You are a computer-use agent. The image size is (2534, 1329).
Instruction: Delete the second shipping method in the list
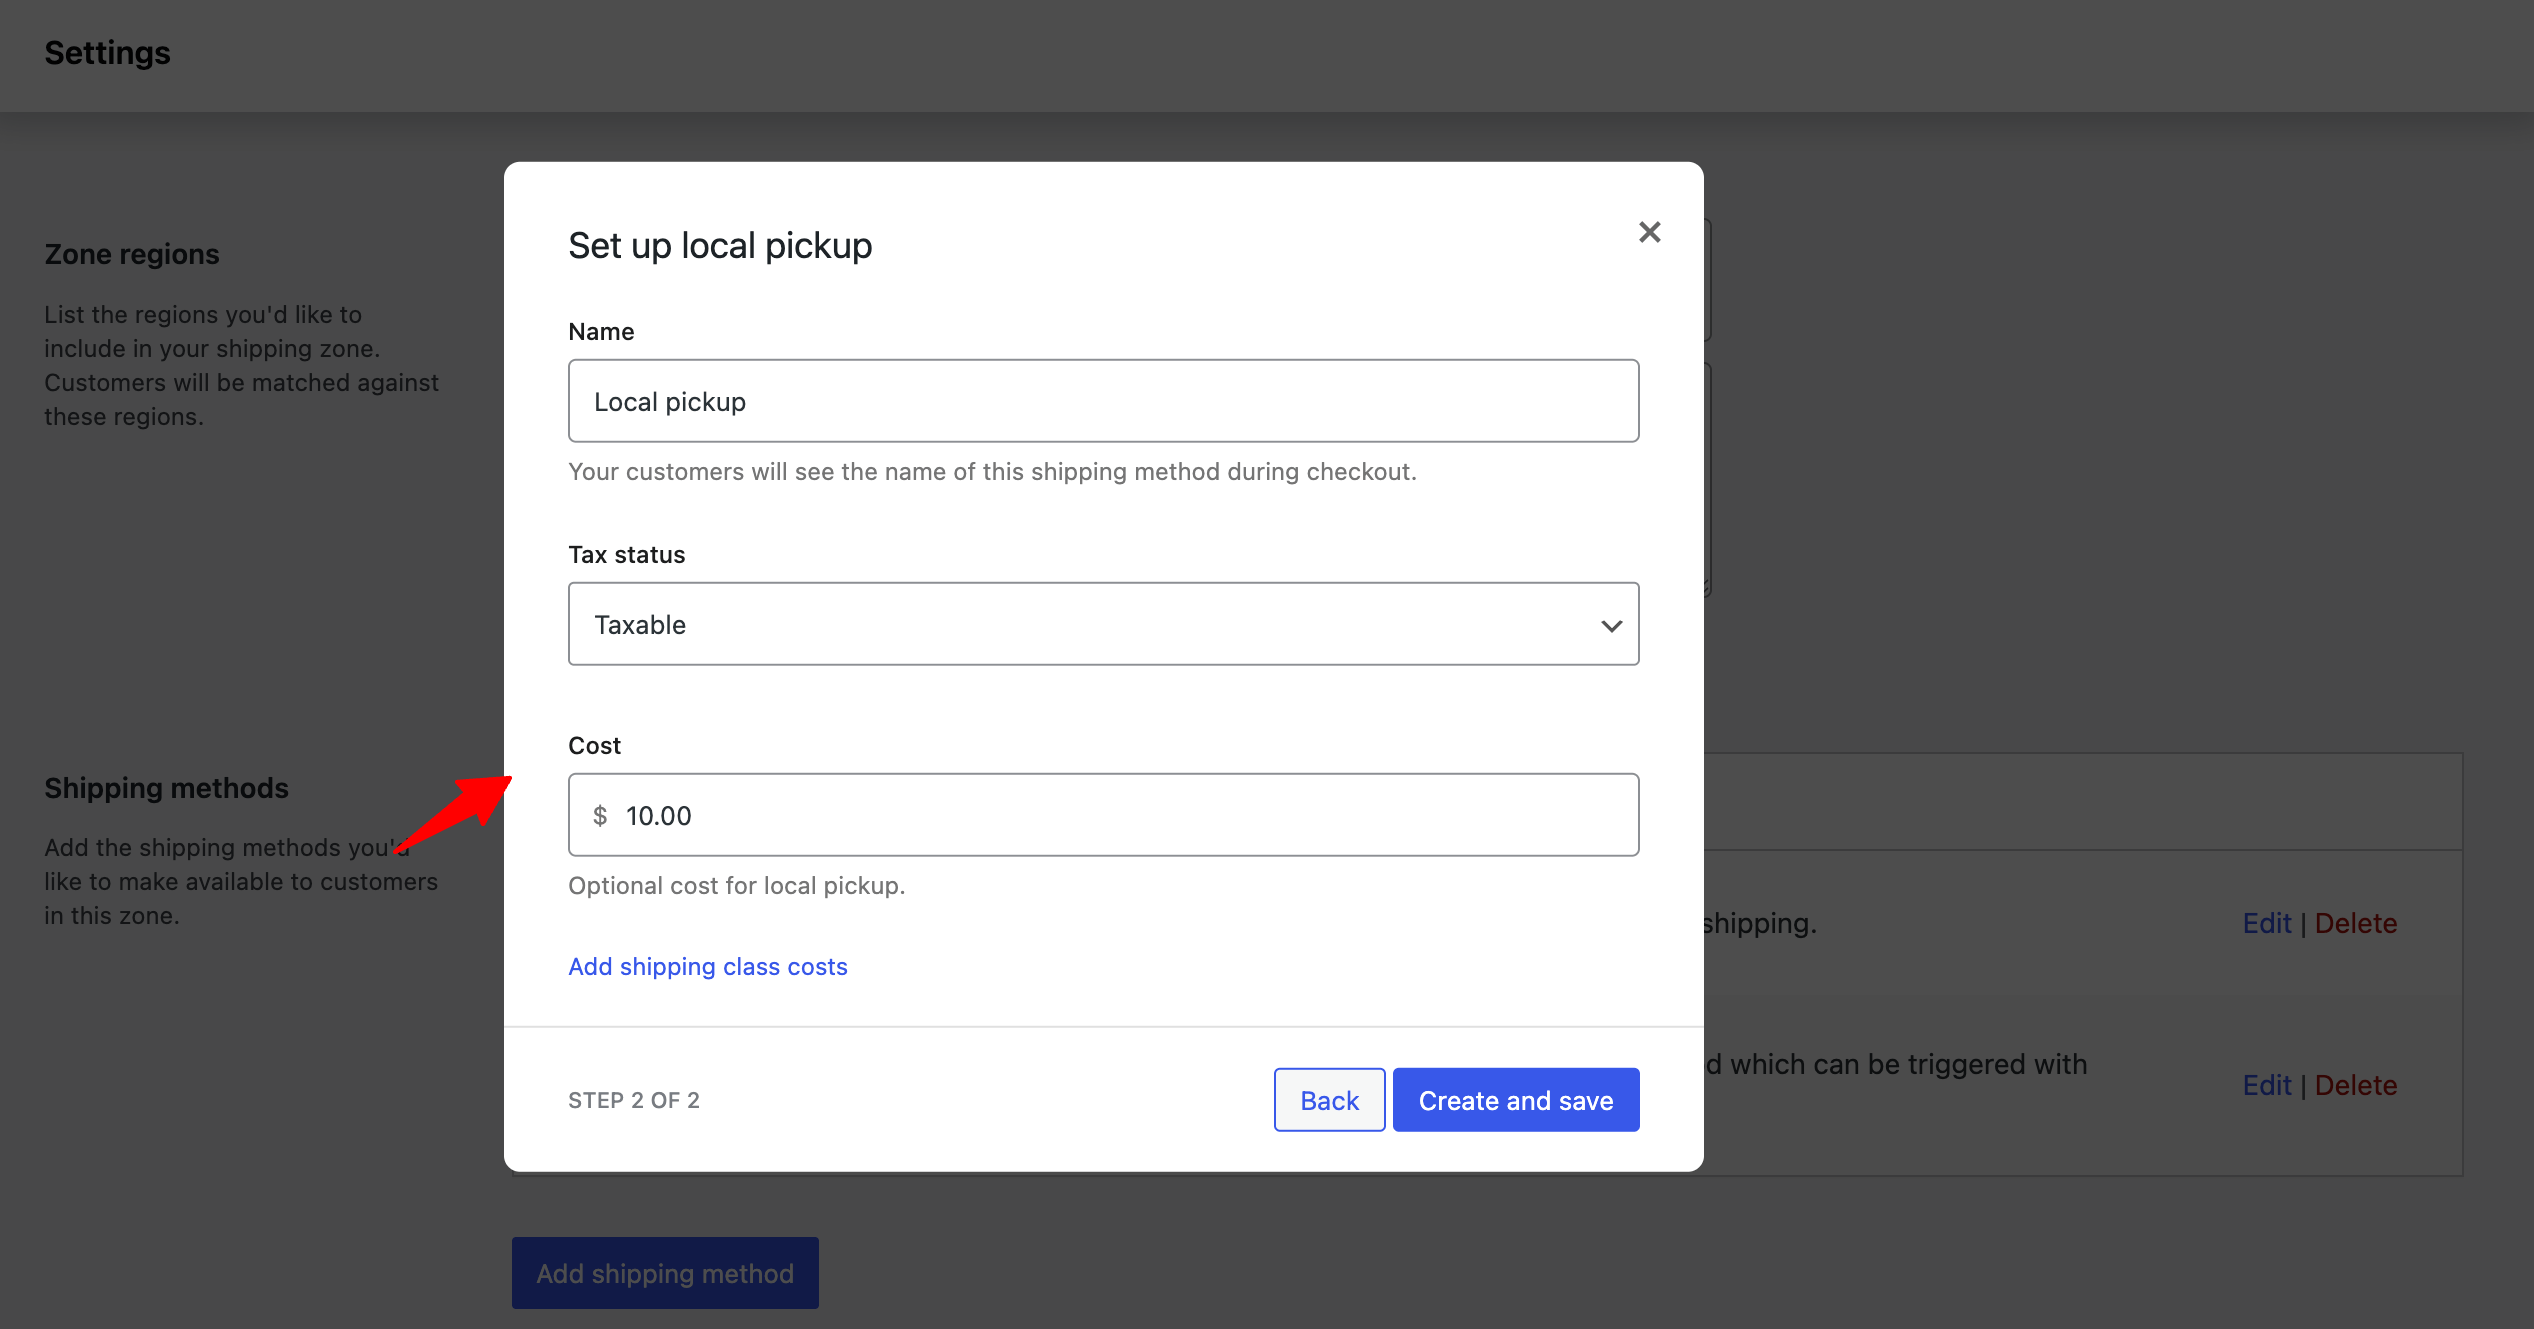pyautogui.click(x=2356, y=1085)
